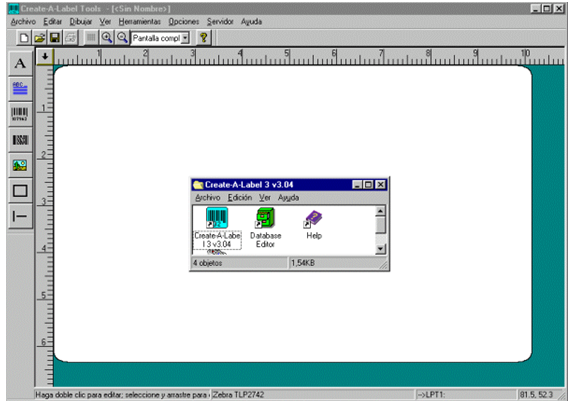The width and height of the screenshot is (572, 406).
Task: Open Archivo menu in folder window
Action: 208,198
